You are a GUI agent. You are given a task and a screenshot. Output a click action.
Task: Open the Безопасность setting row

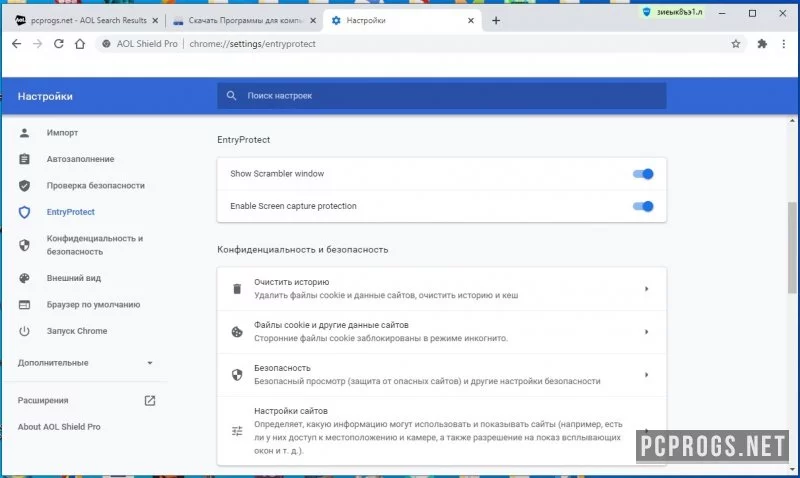coord(441,375)
